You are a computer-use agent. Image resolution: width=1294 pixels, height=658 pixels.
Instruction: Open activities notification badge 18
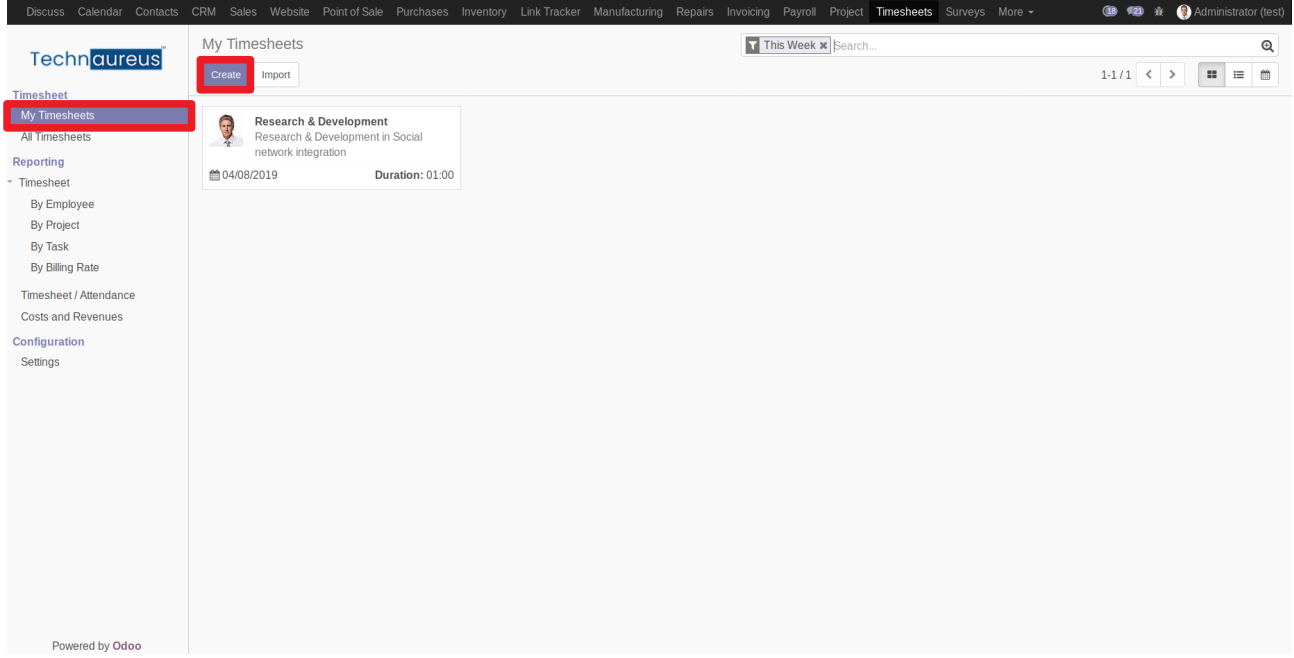1109,12
